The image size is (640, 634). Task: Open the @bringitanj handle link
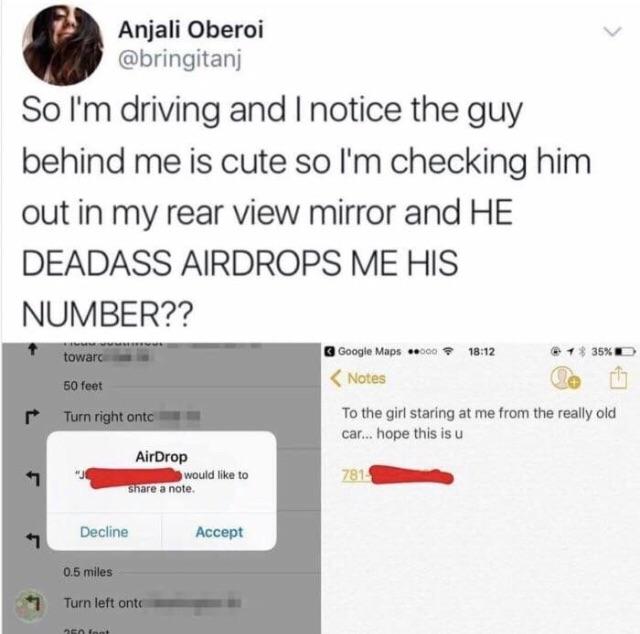[x=180, y=59]
